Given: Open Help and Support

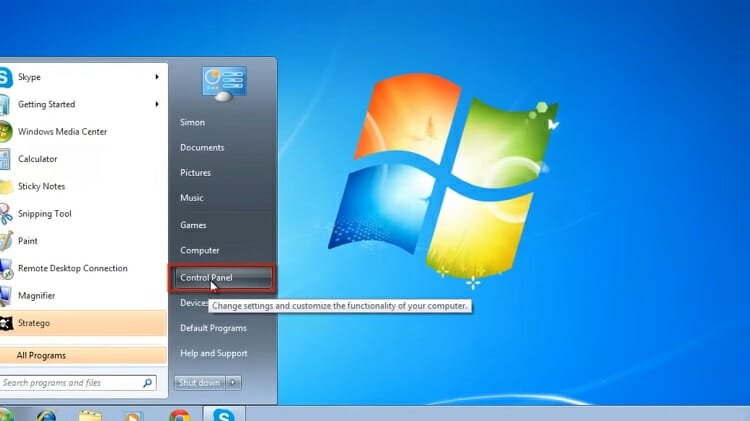Looking at the screenshot, I should 214,354.
